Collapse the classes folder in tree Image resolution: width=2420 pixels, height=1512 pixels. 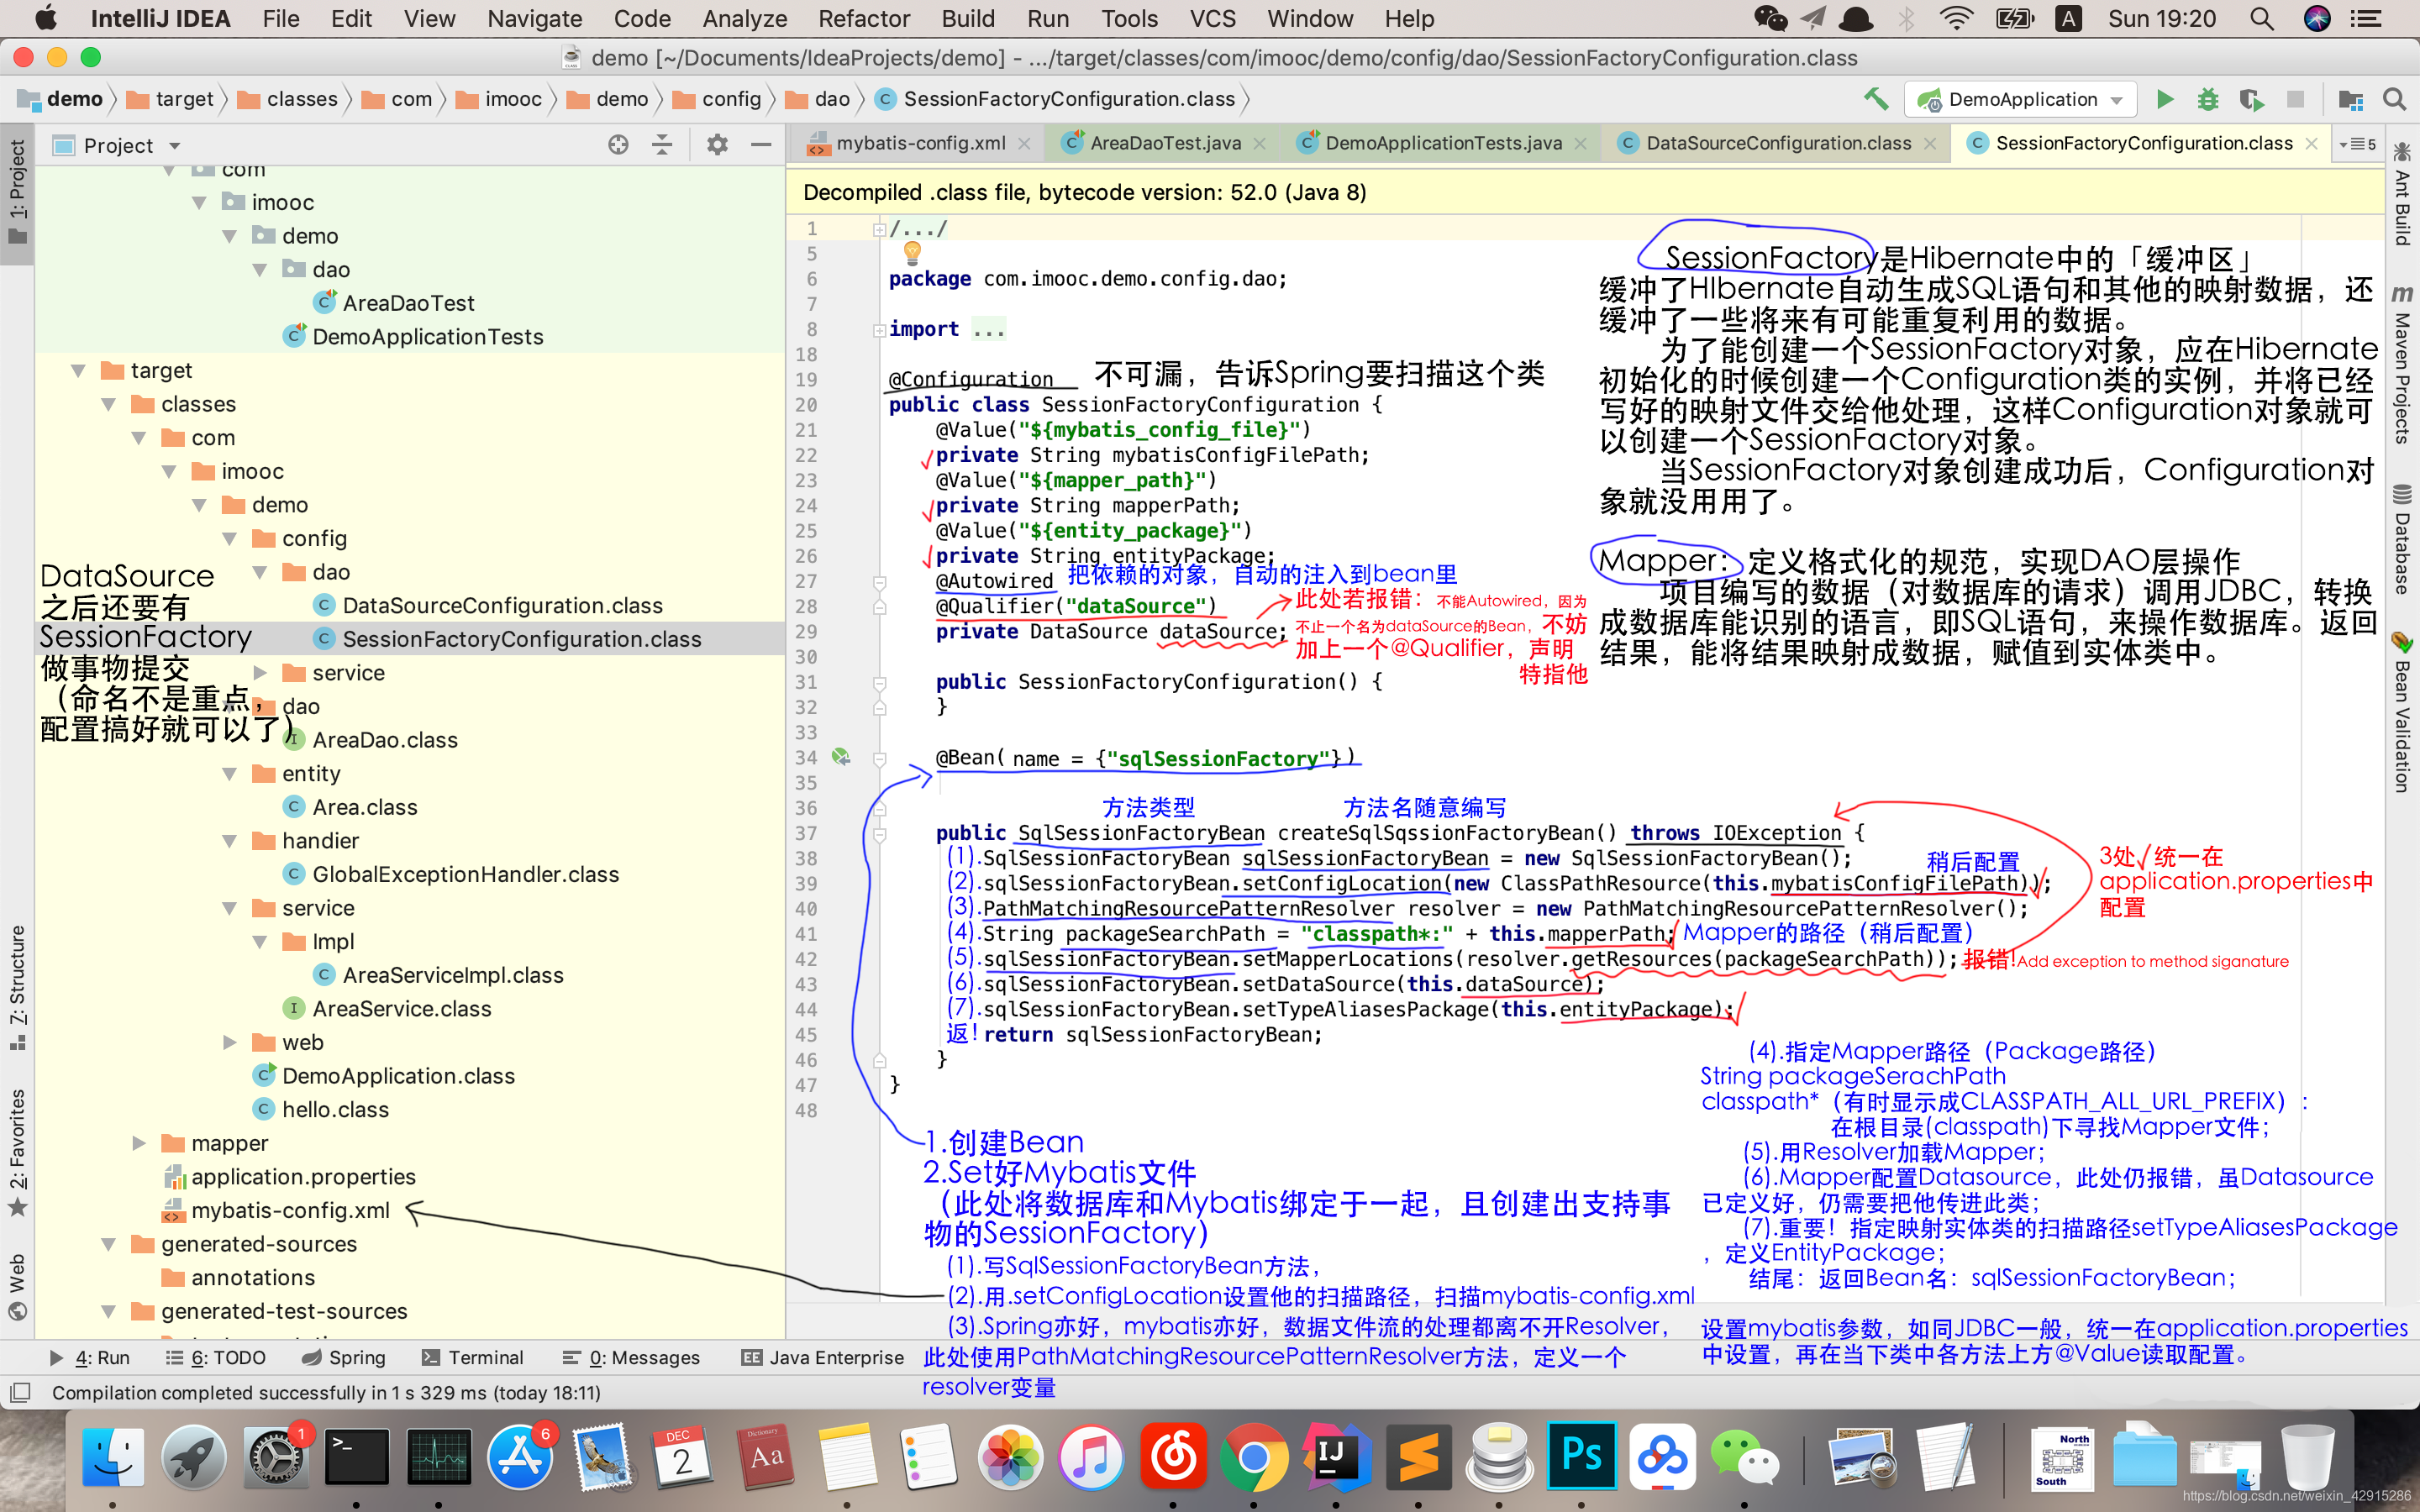[109, 404]
